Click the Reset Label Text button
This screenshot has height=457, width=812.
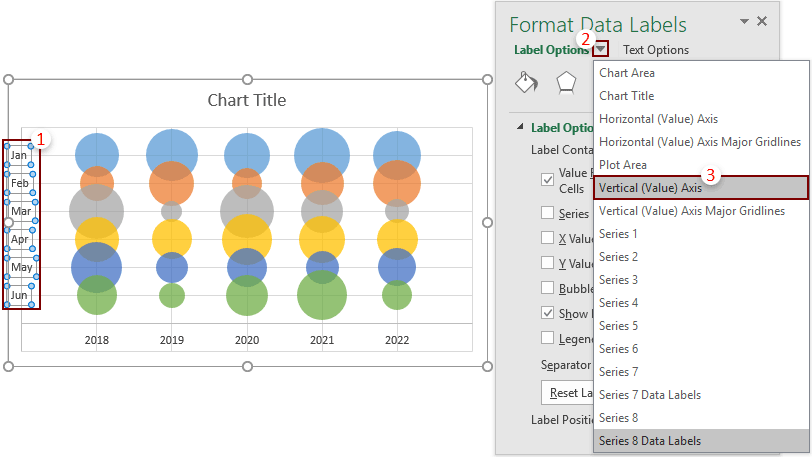[568, 393]
